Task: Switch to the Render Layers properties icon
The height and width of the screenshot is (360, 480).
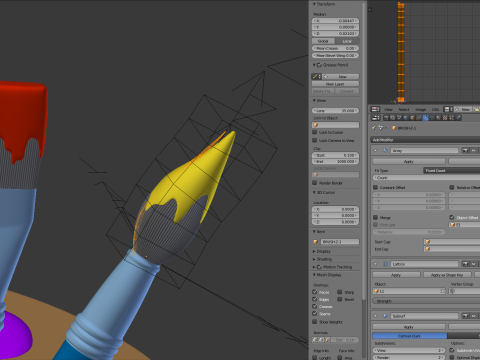Action: [393, 118]
